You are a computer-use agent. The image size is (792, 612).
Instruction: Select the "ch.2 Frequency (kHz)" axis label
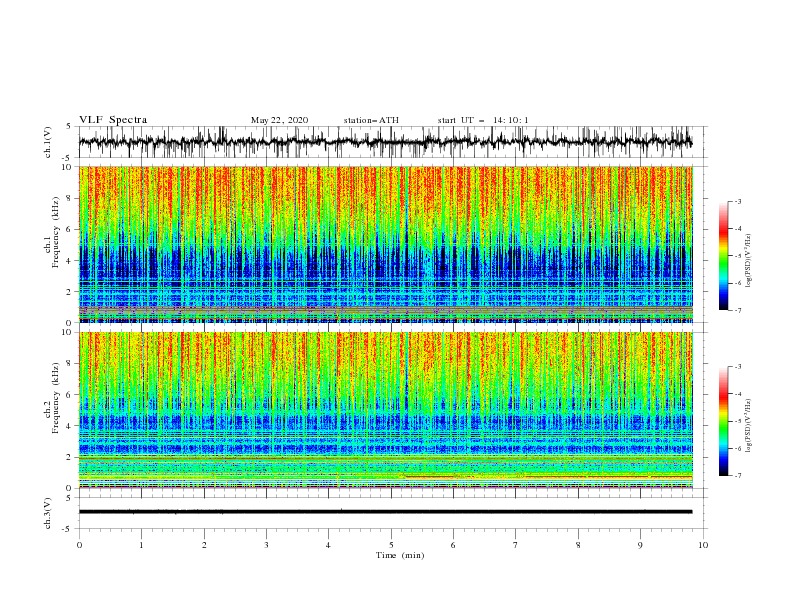[53, 398]
